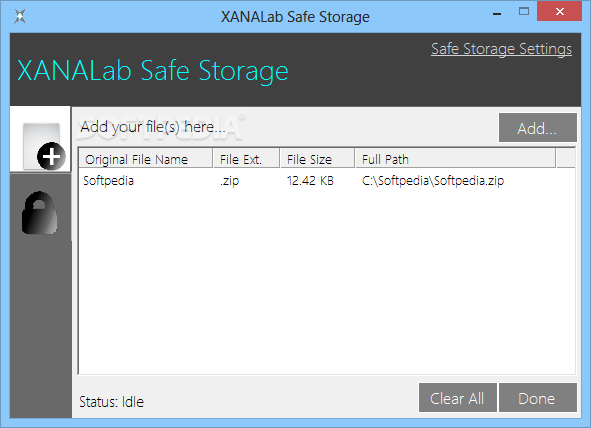Click the Done button

point(537,398)
